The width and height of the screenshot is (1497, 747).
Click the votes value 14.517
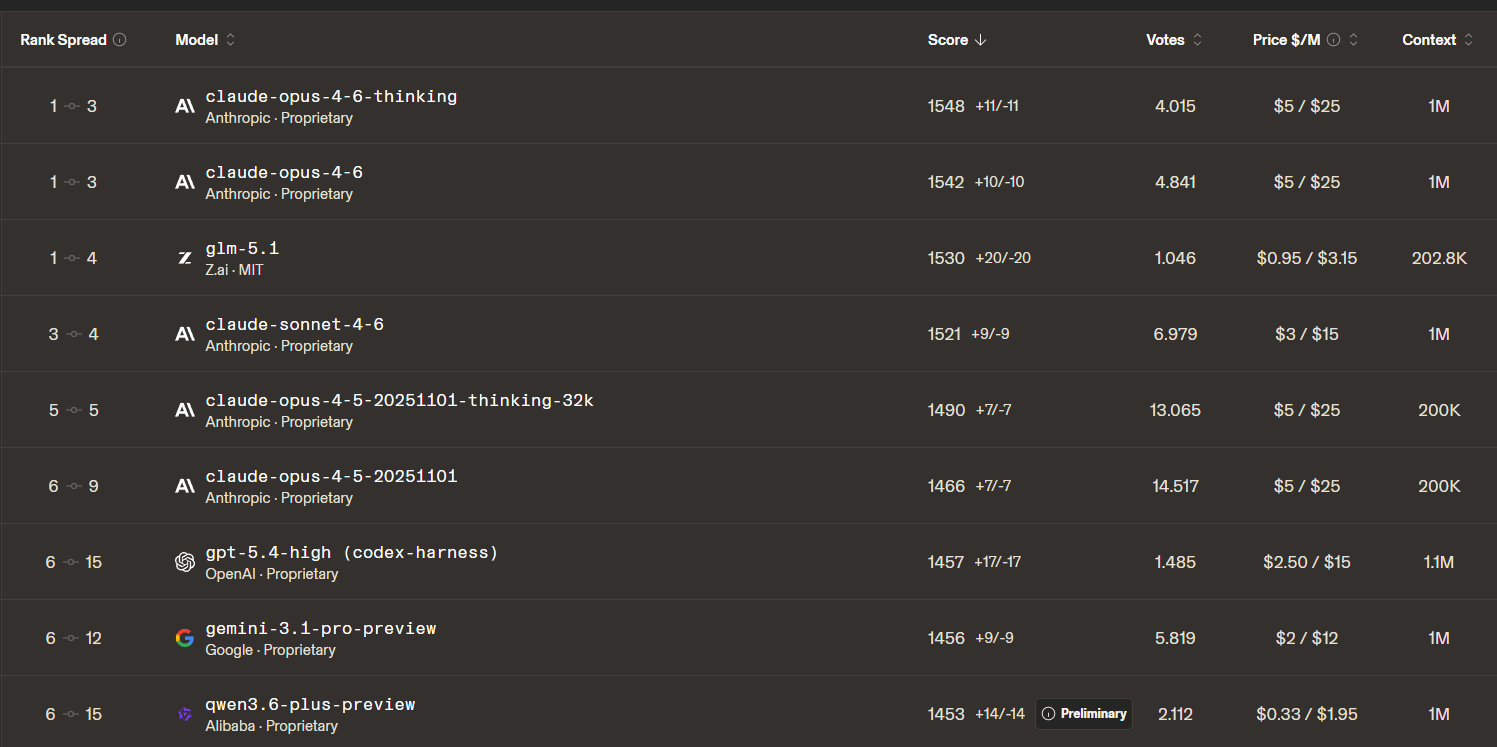(x=1175, y=486)
